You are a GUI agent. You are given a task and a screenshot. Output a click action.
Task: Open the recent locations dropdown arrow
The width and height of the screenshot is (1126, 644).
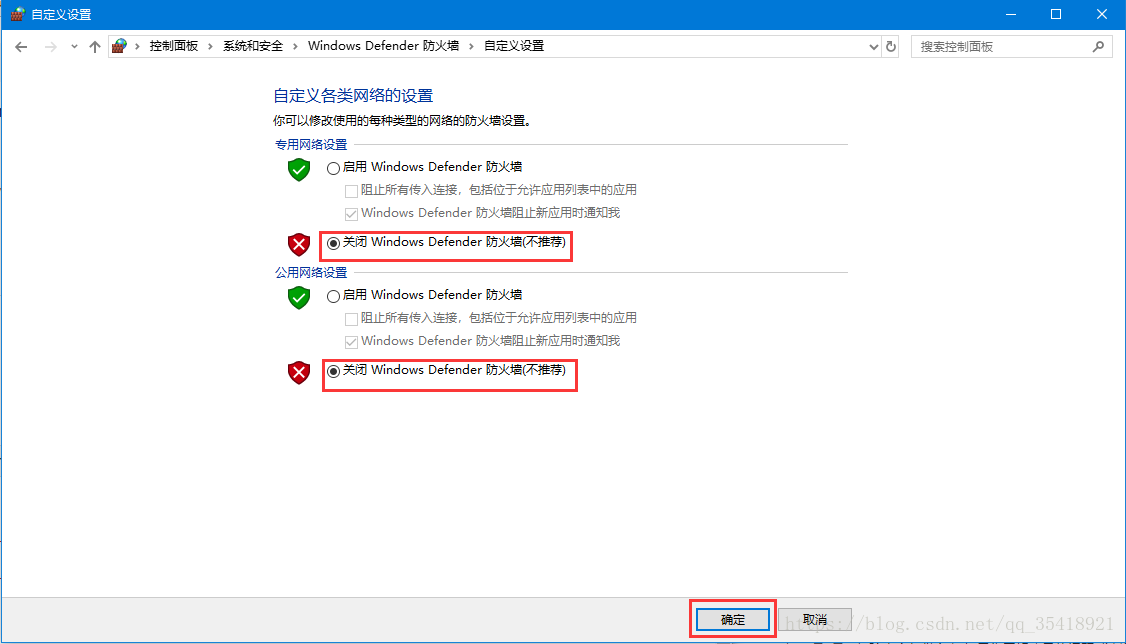pyautogui.click(x=74, y=47)
